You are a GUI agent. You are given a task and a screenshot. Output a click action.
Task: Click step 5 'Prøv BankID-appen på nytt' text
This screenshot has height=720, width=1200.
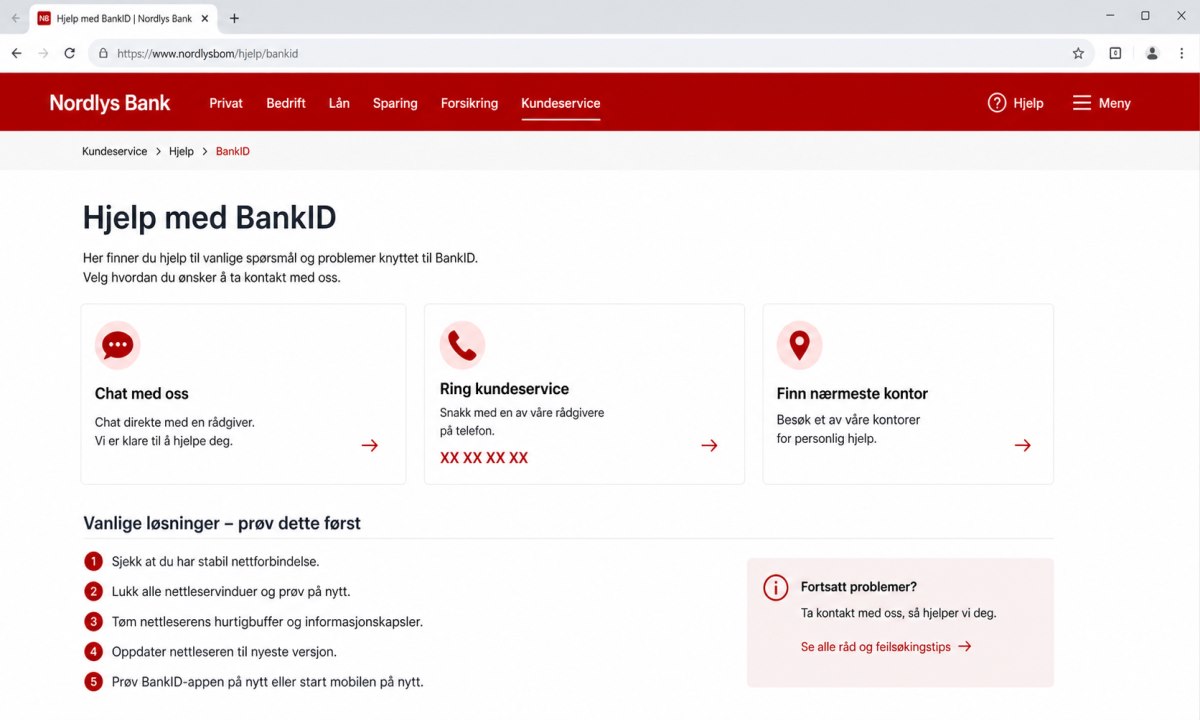pos(267,682)
